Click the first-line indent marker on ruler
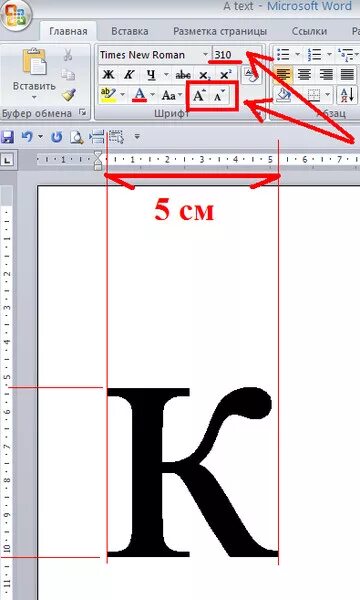360x600 pixels. click(98, 155)
